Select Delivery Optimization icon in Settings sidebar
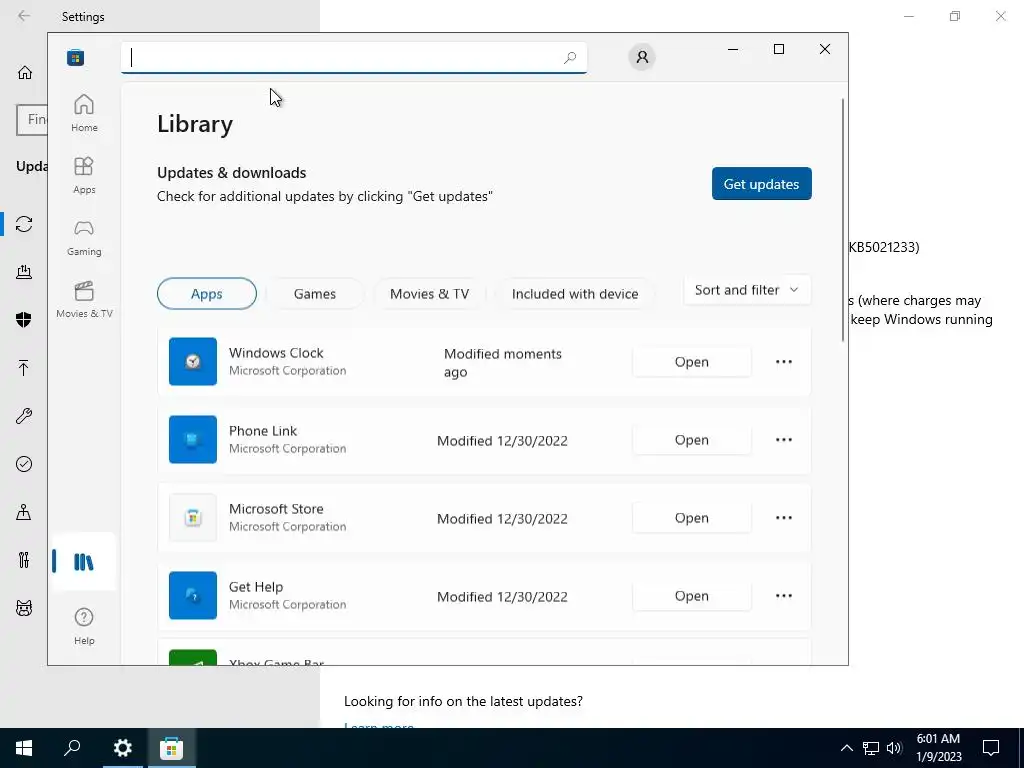This screenshot has height=768, width=1024. [x=24, y=272]
